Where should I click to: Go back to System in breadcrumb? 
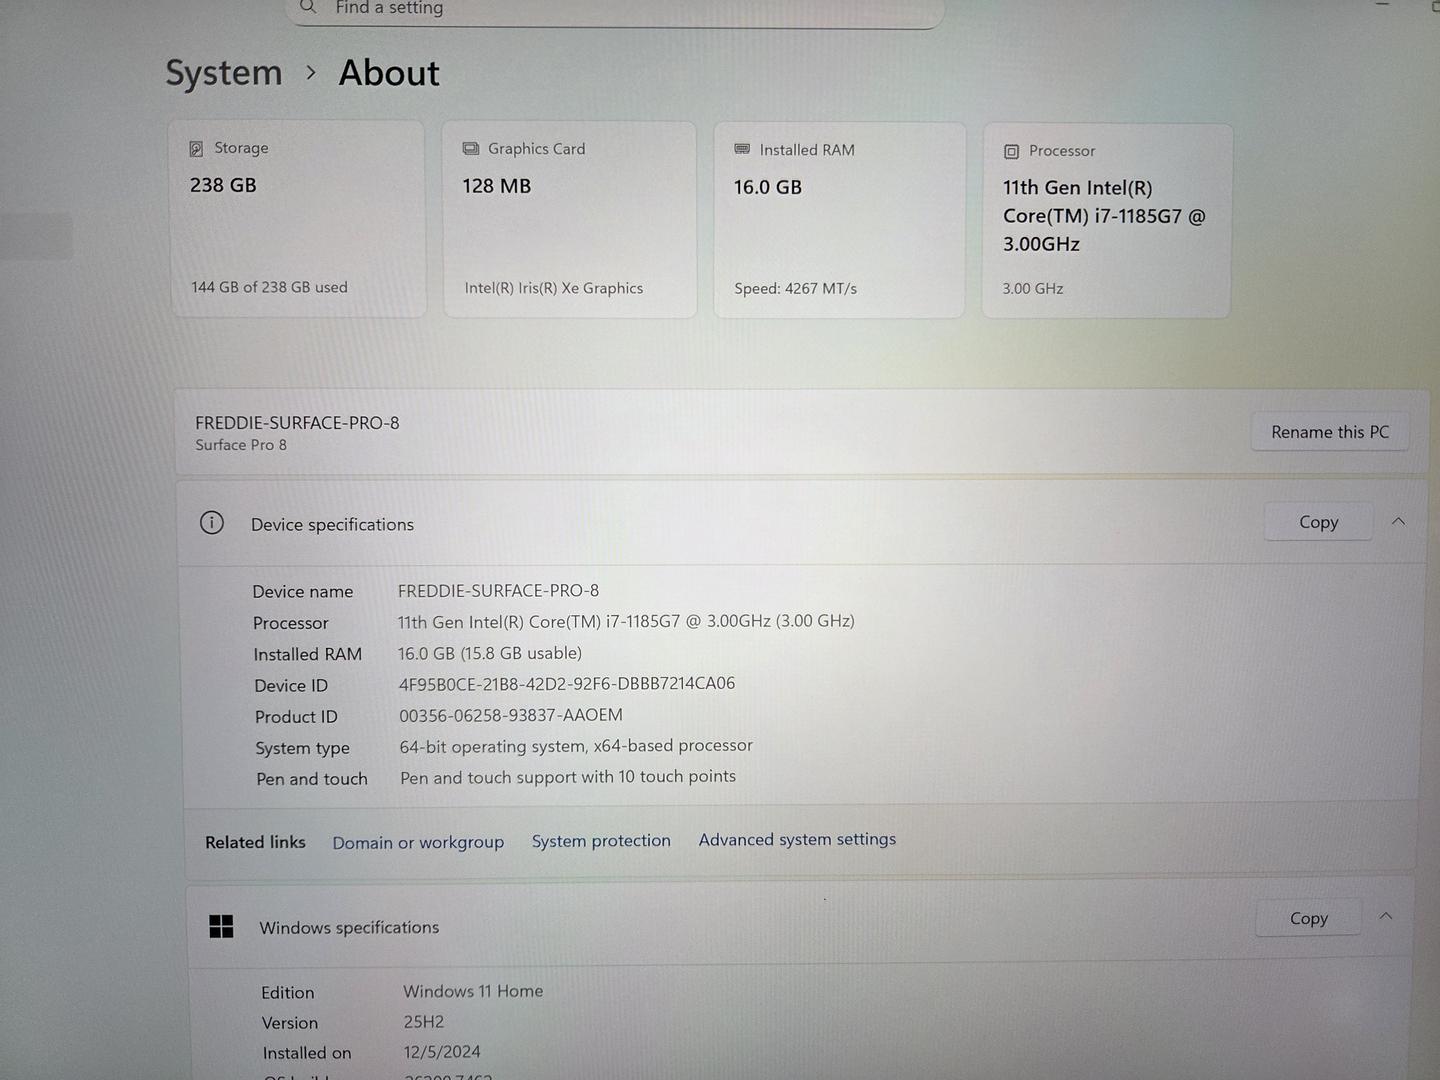[224, 73]
